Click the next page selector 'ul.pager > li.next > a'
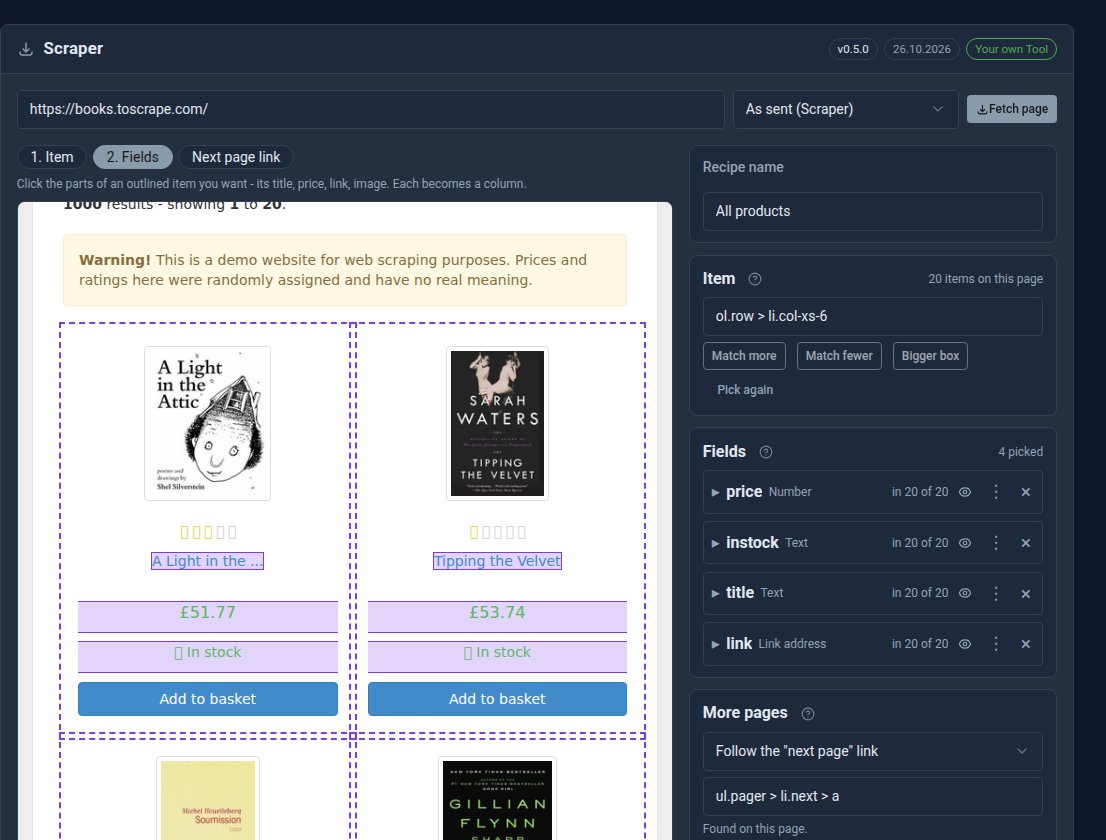 pos(873,796)
